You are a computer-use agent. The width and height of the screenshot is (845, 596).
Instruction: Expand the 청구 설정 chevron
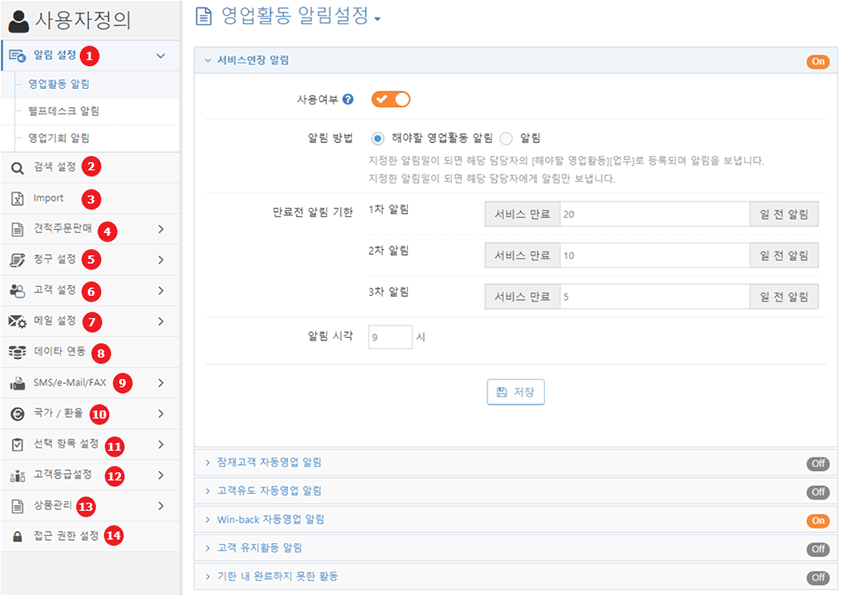tap(161, 260)
